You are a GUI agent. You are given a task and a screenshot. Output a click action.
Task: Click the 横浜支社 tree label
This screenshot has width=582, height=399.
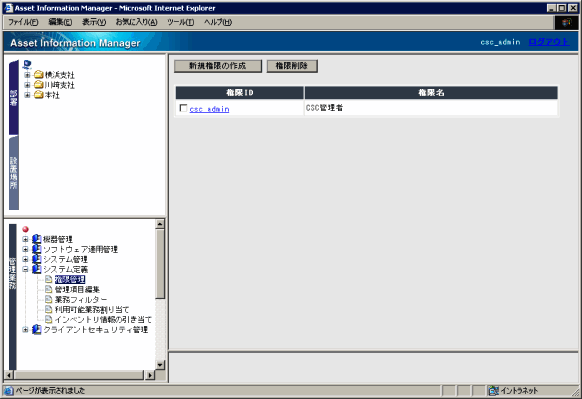pyautogui.click(x=60, y=75)
